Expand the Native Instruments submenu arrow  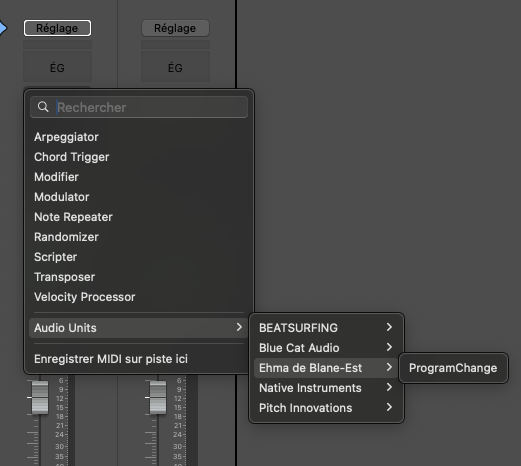[x=389, y=387]
